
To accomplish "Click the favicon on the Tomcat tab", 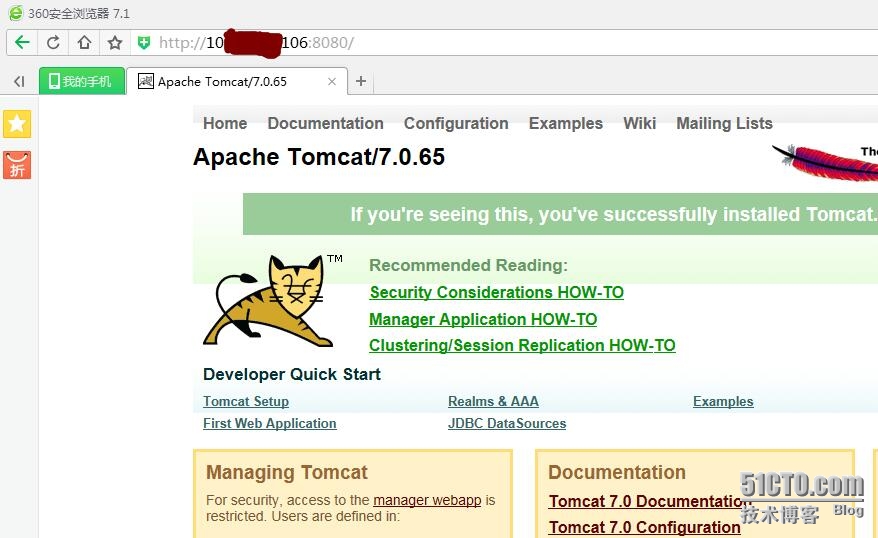I will click(x=146, y=81).
